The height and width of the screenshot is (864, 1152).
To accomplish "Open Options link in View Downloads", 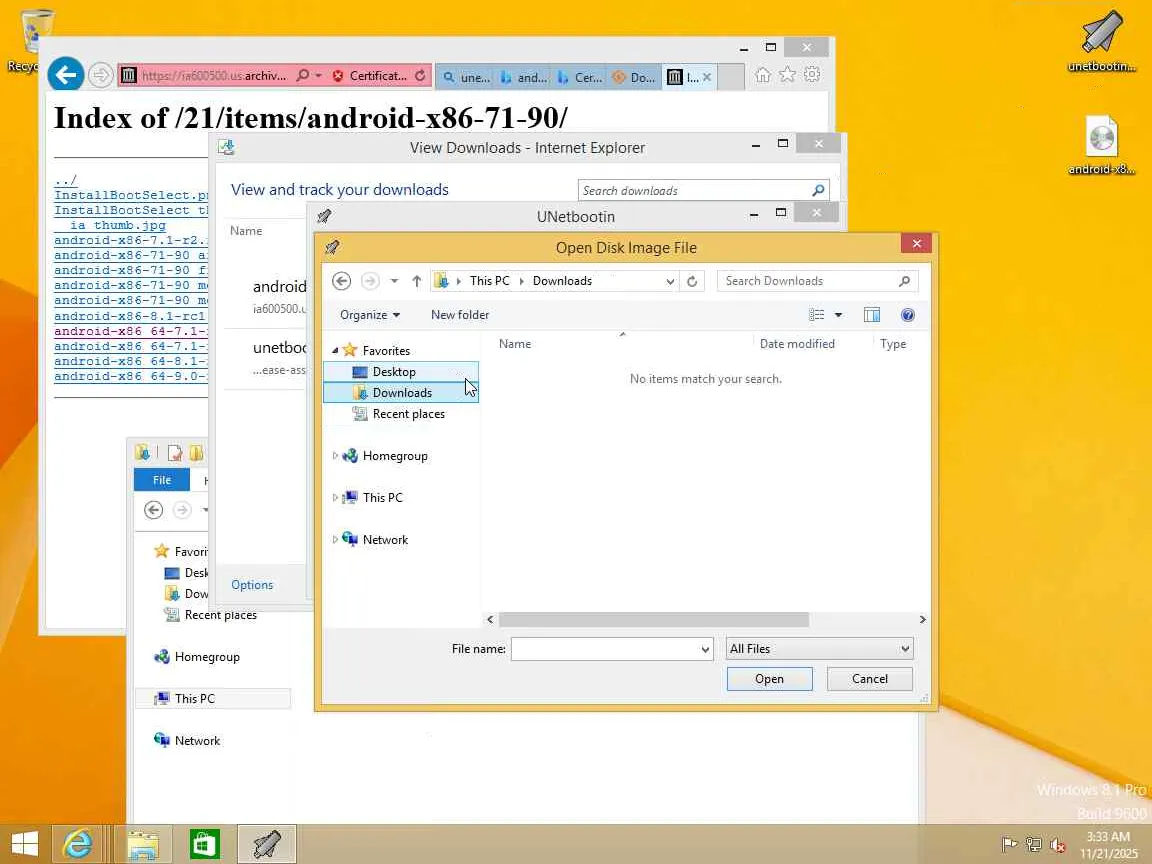I will [252, 585].
